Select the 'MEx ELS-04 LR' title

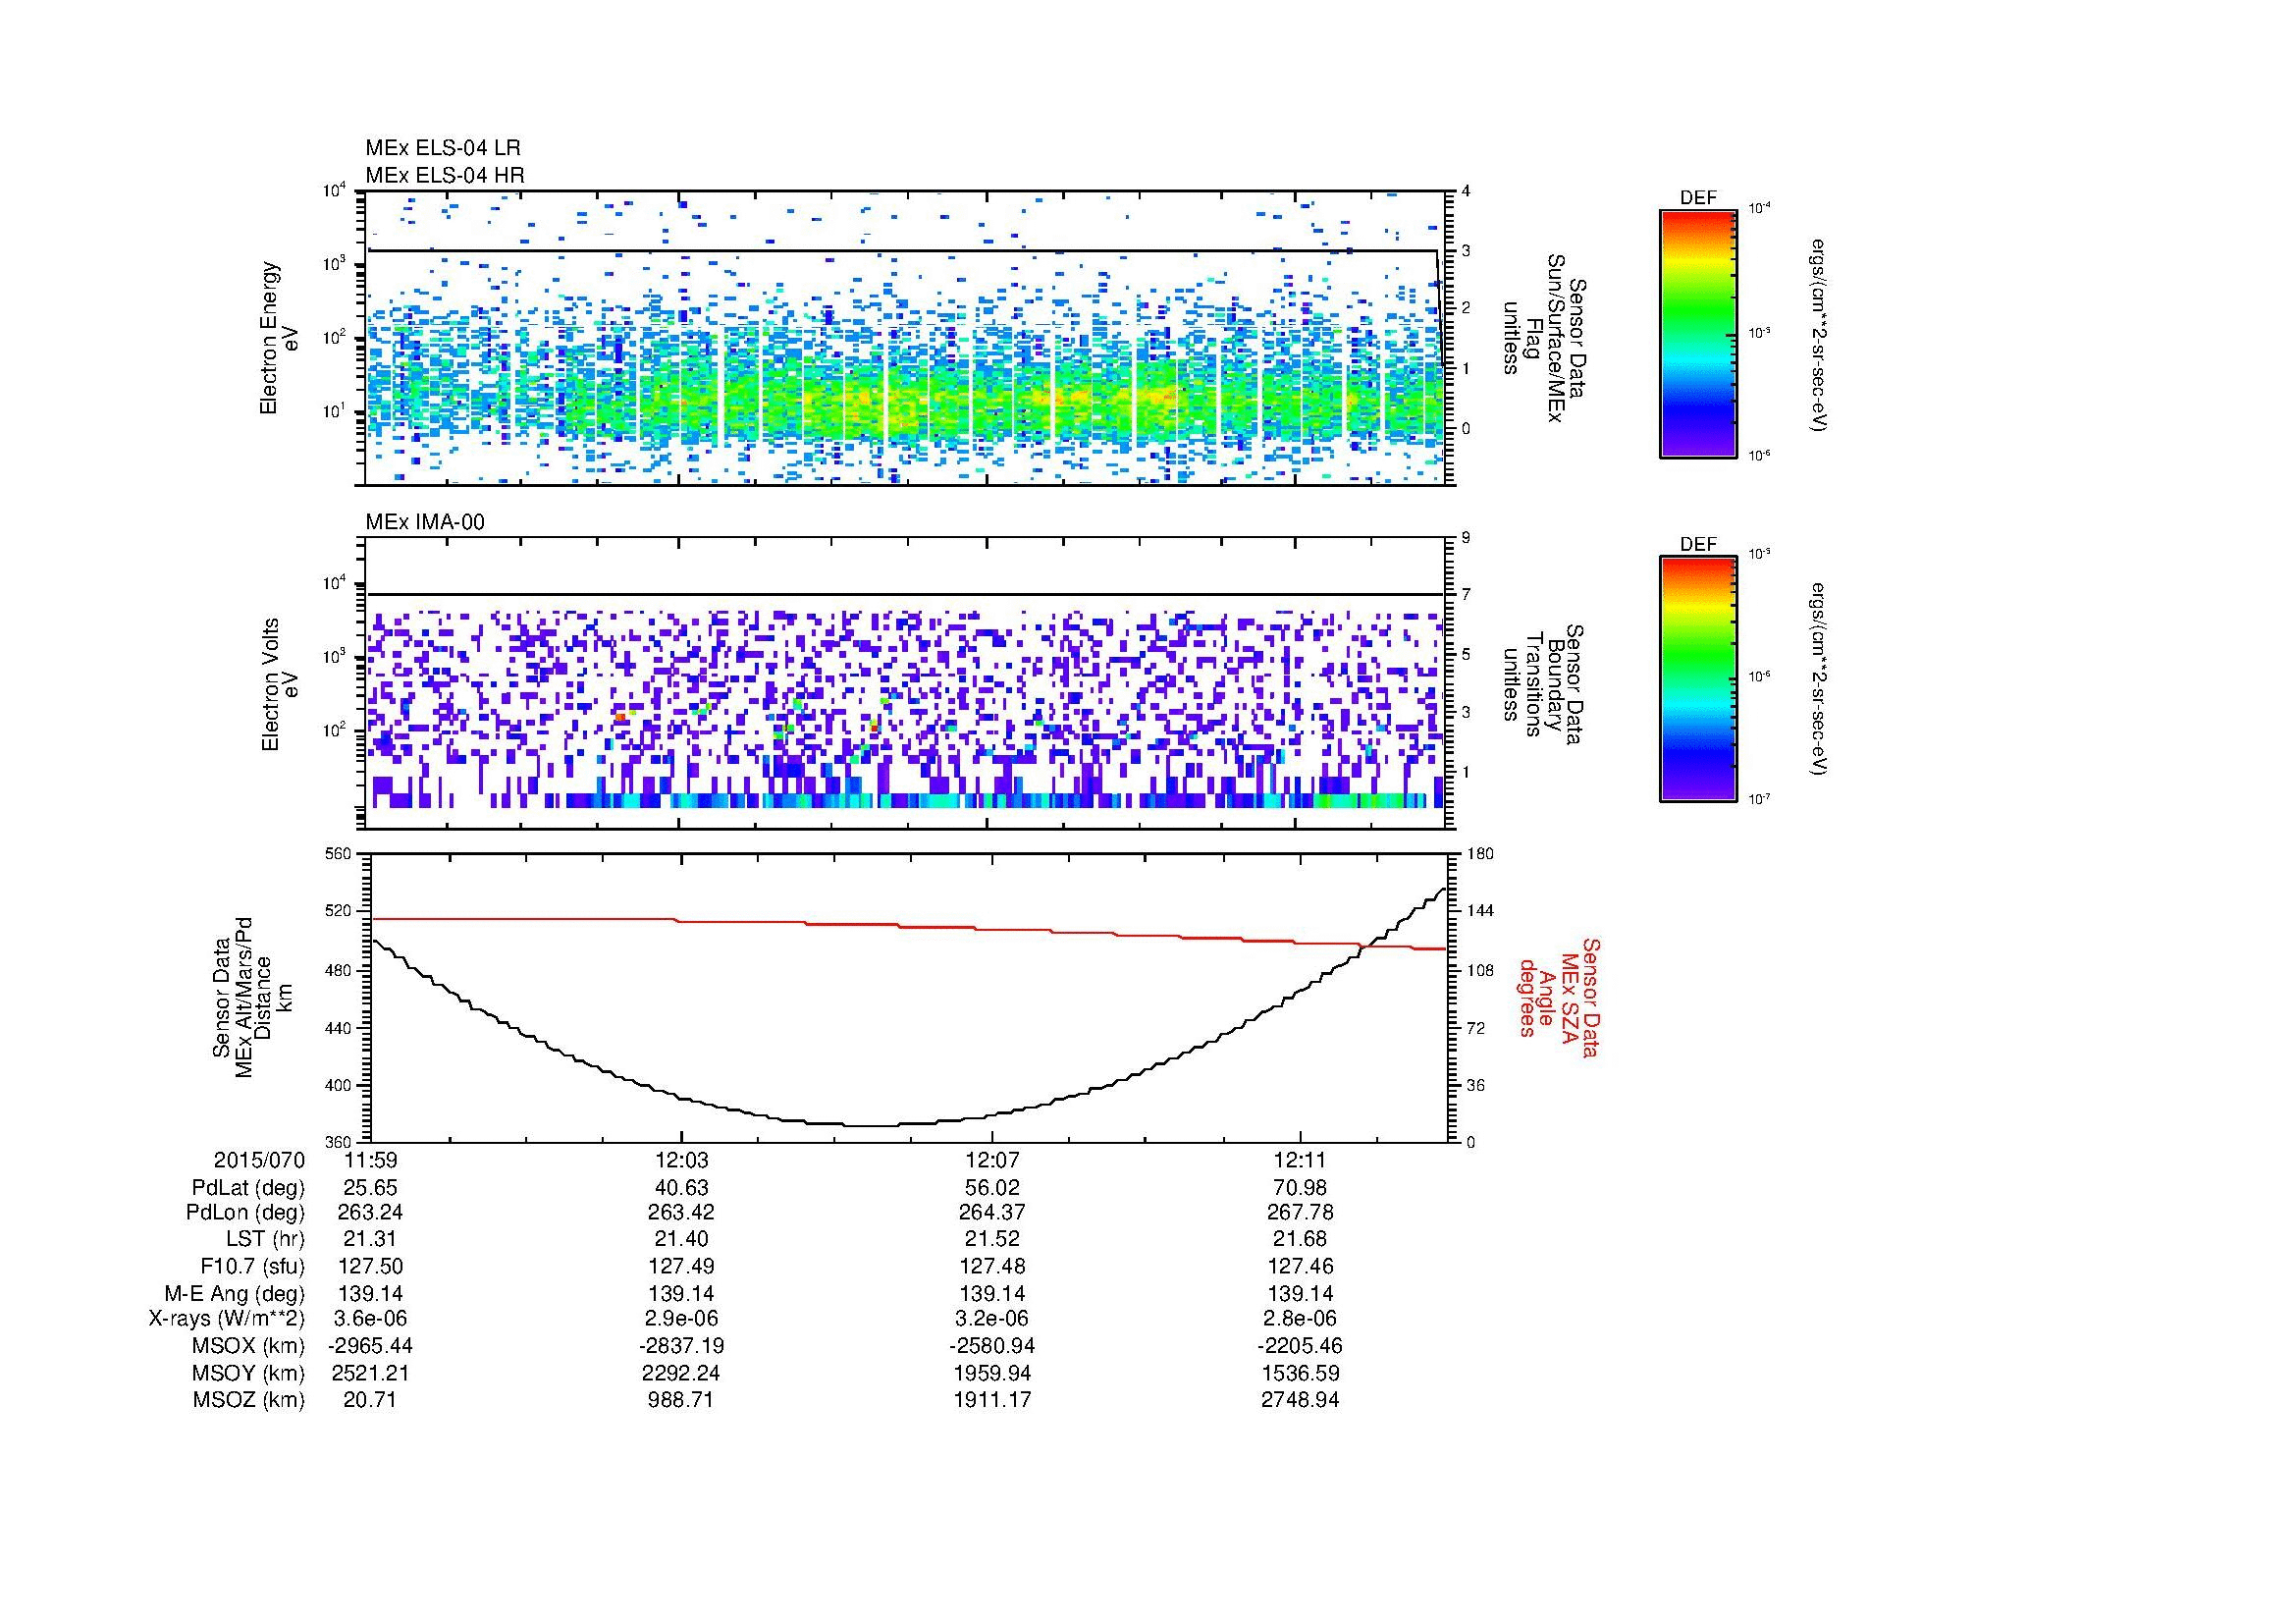(x=443, y=148)
